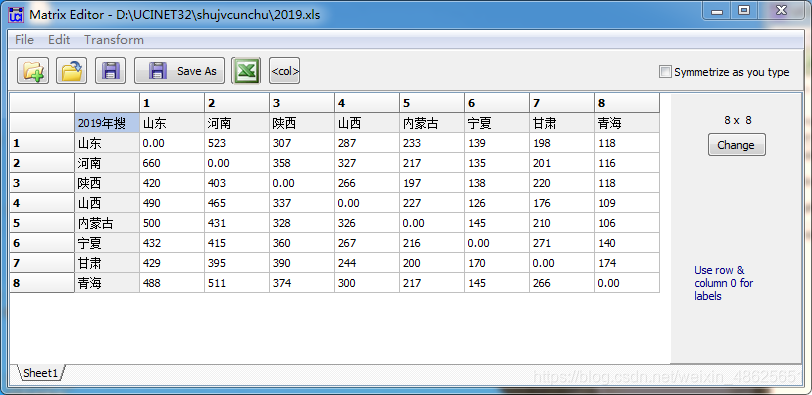Select cell with value 307

coord(302,143)
